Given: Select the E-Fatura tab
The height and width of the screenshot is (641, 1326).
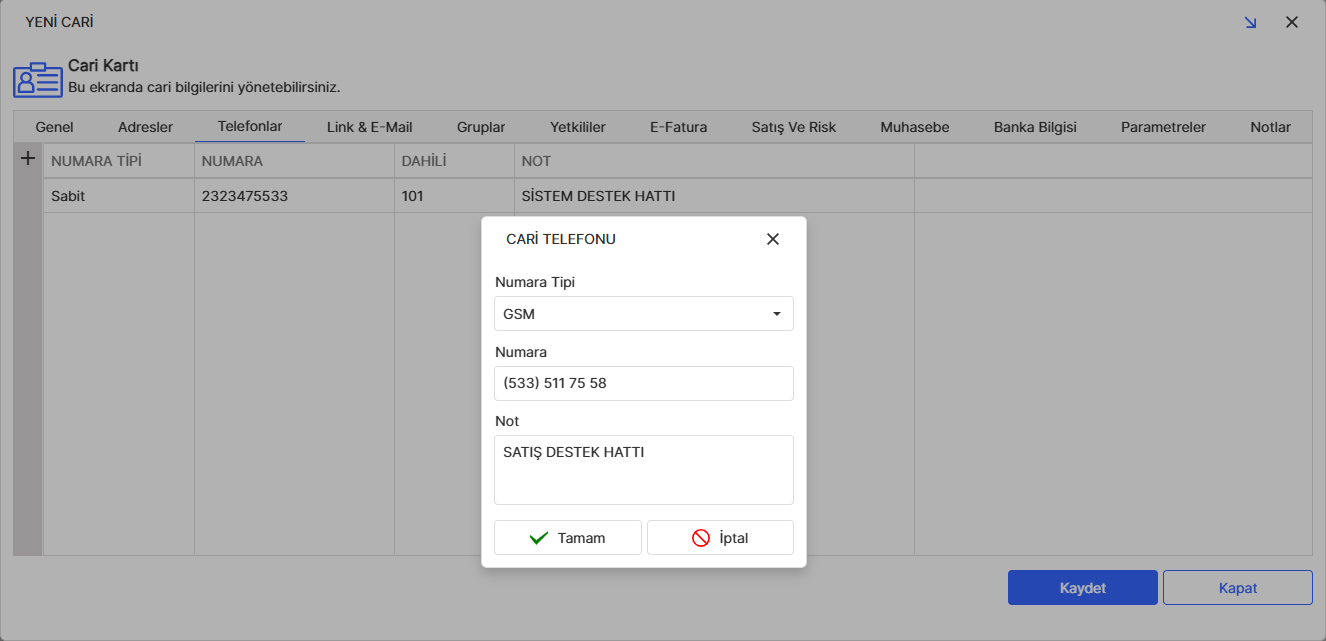Looking at the screenshot, I should pyautogui.click(x=678, y=127).
